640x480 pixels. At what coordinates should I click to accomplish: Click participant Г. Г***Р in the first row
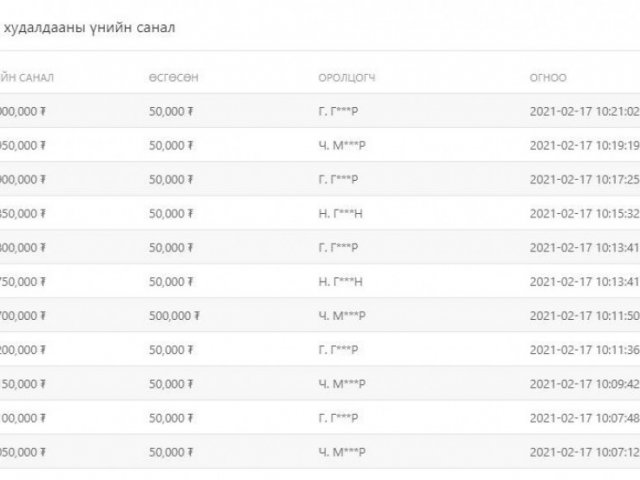coord(338,111)
